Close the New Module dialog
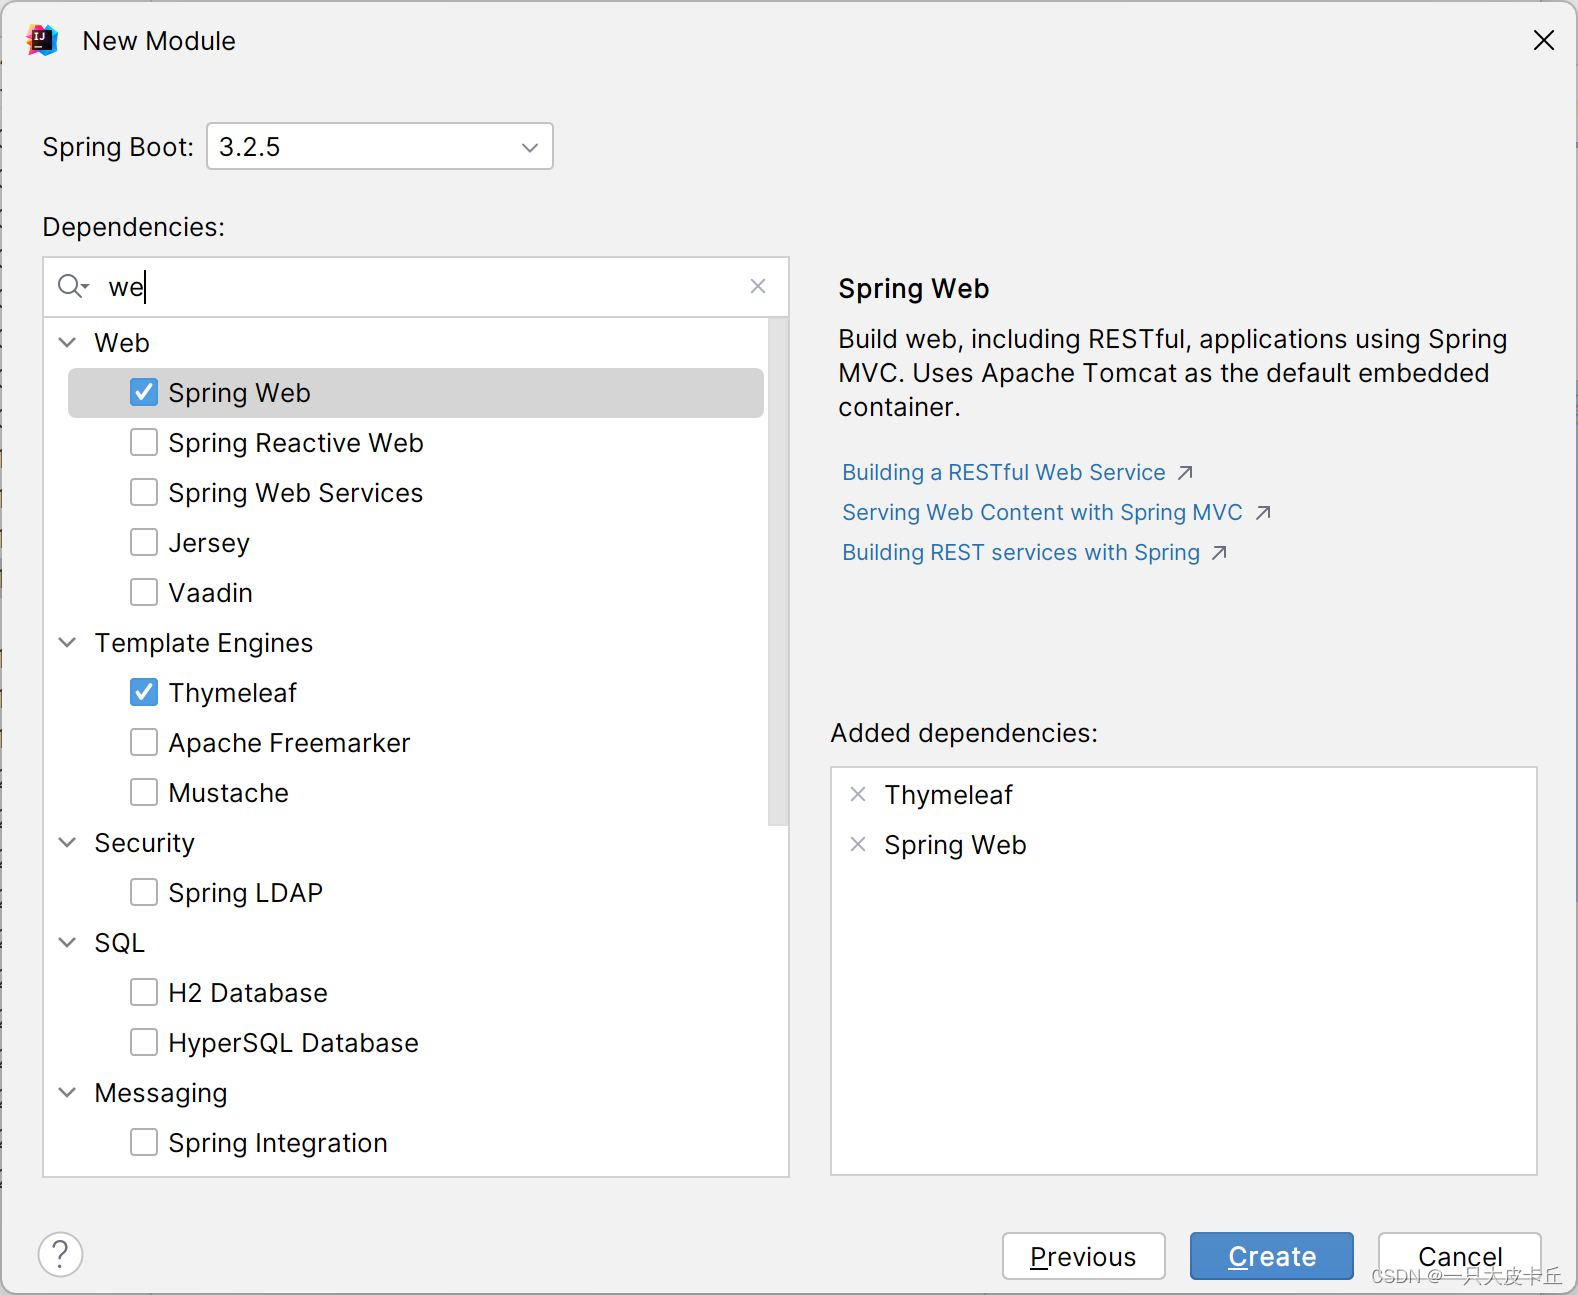The image size is (1578, 1295). (1544, 40)
